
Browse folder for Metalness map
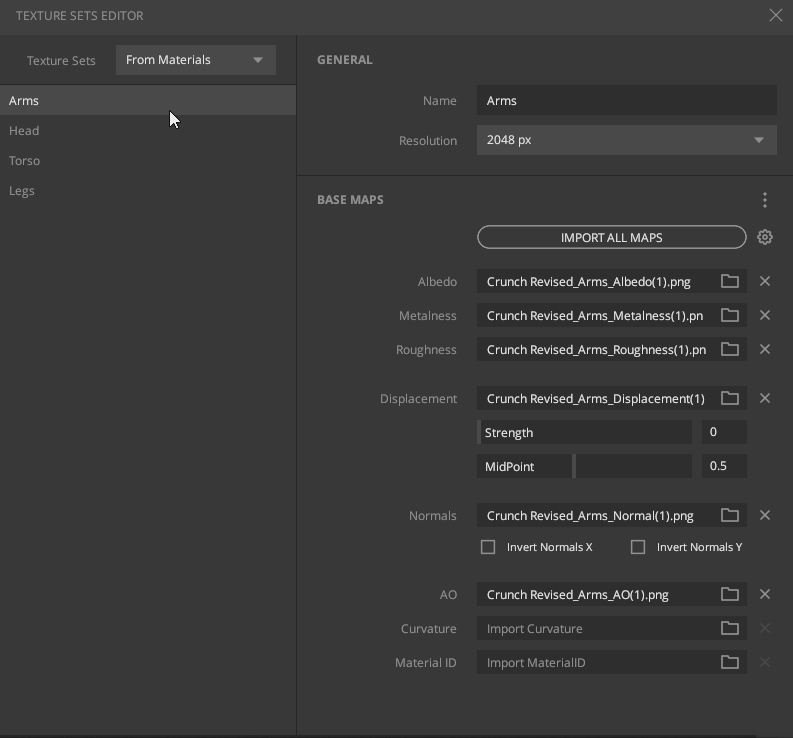(x=730, y=316)
